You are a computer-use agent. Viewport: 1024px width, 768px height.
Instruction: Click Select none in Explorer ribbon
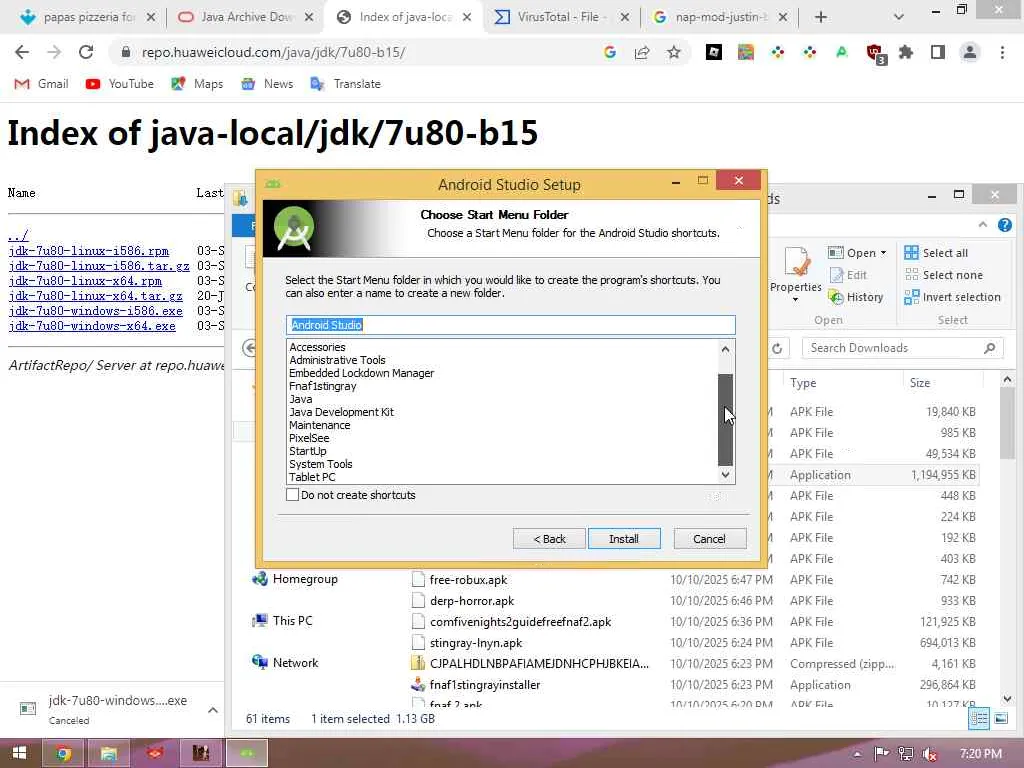click(x=944, y=275)
